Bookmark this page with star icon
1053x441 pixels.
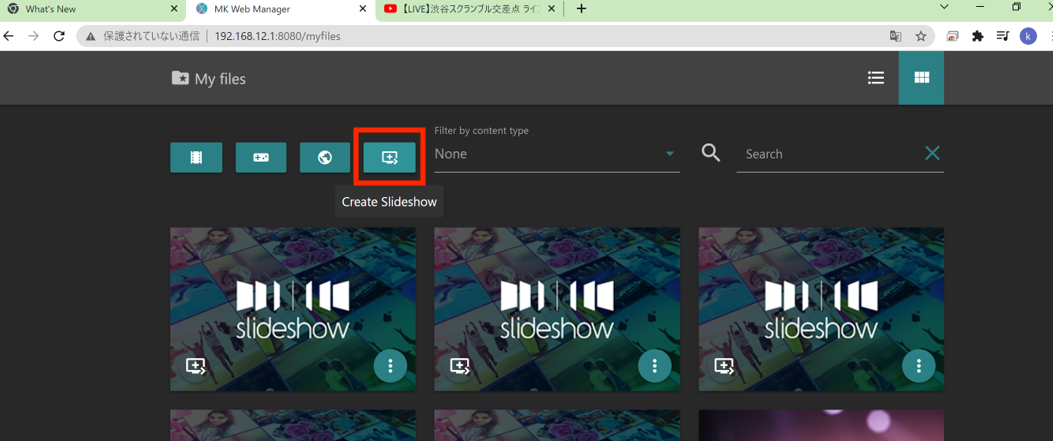tap(921, 36)
